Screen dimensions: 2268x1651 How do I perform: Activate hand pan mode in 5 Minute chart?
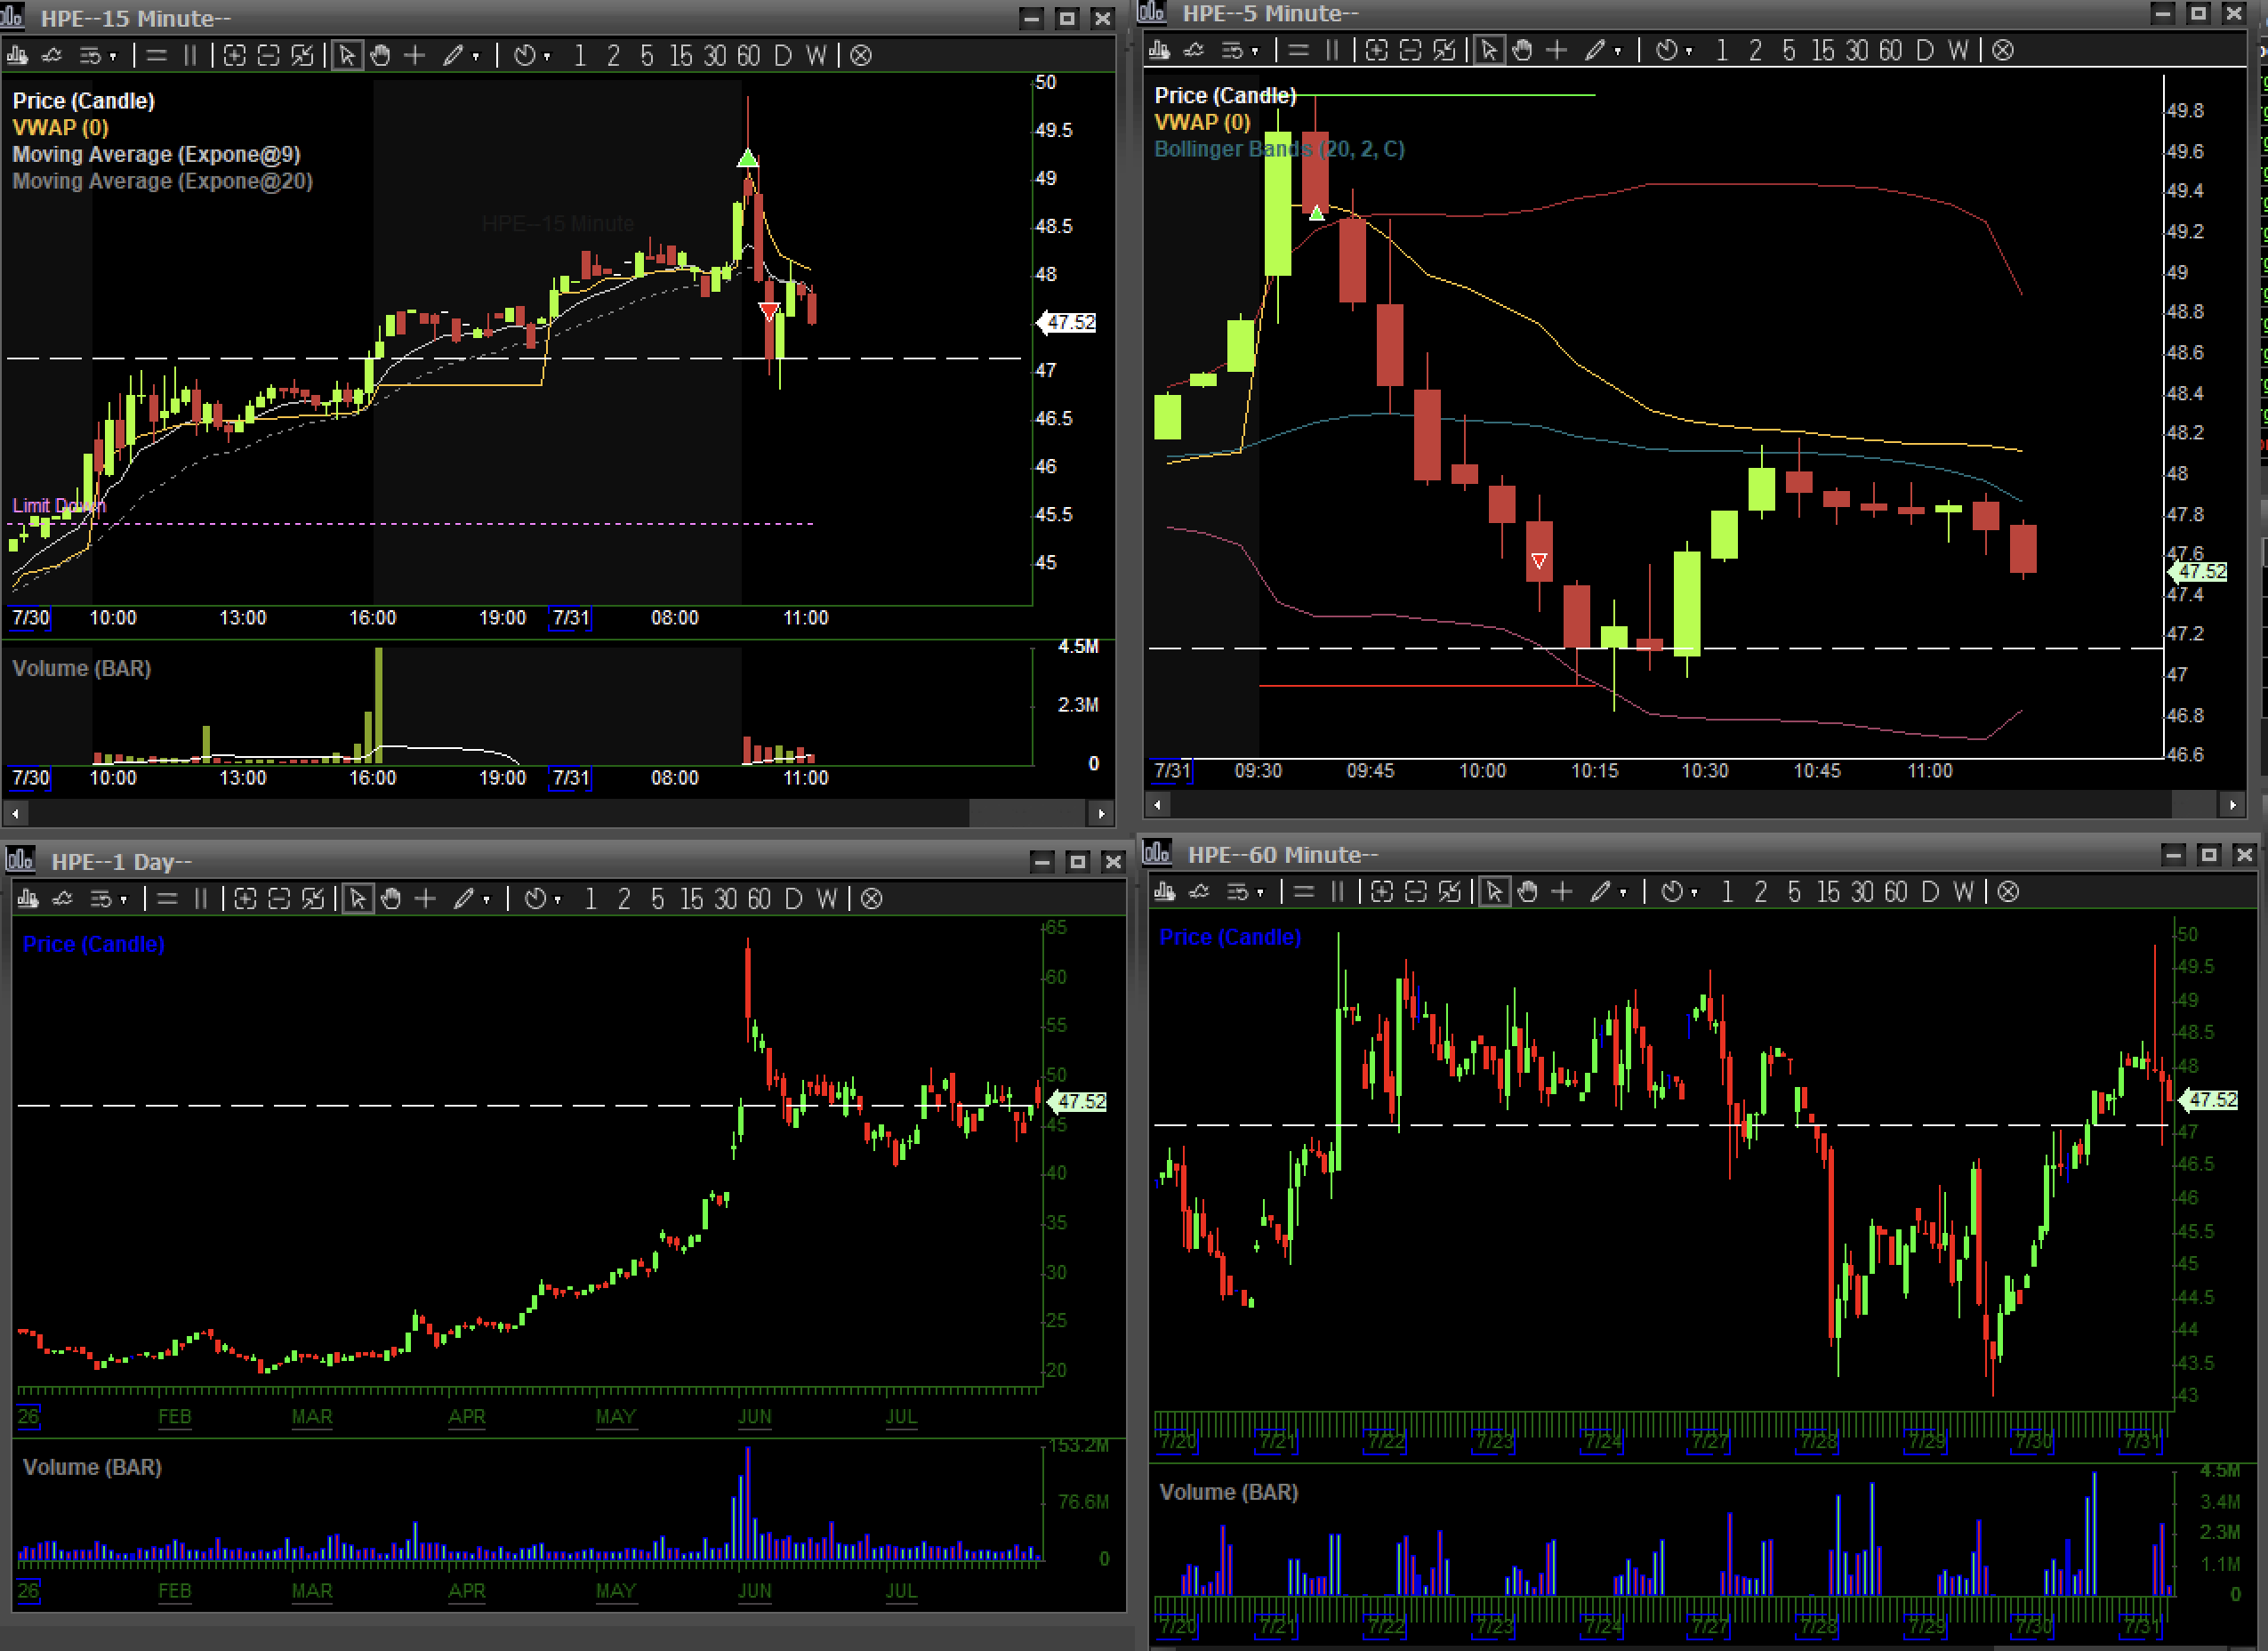[1523, 50]
